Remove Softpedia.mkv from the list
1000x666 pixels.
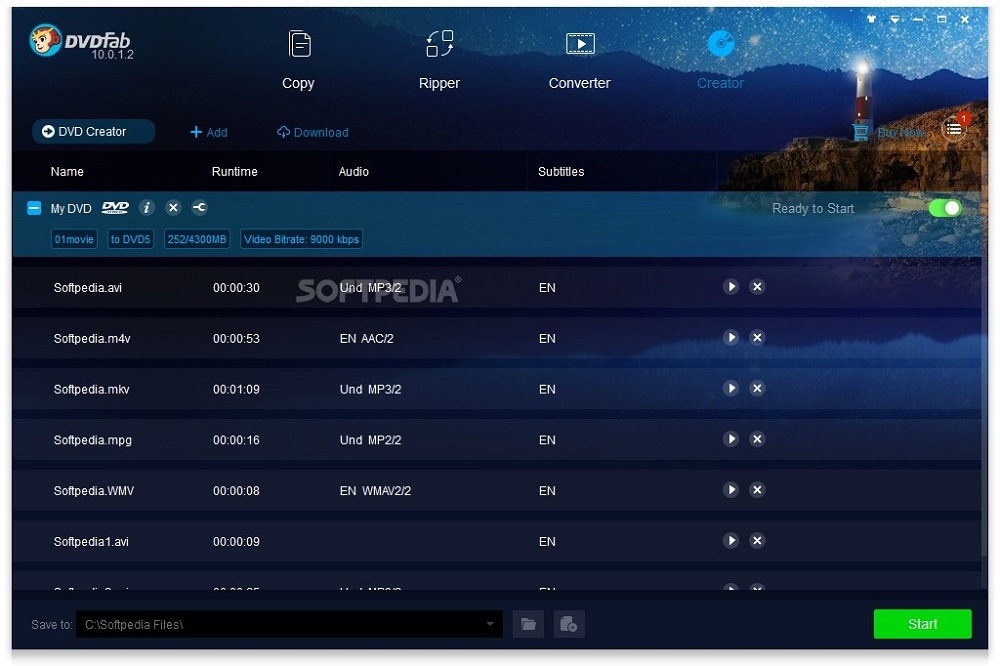coord(757,388)
